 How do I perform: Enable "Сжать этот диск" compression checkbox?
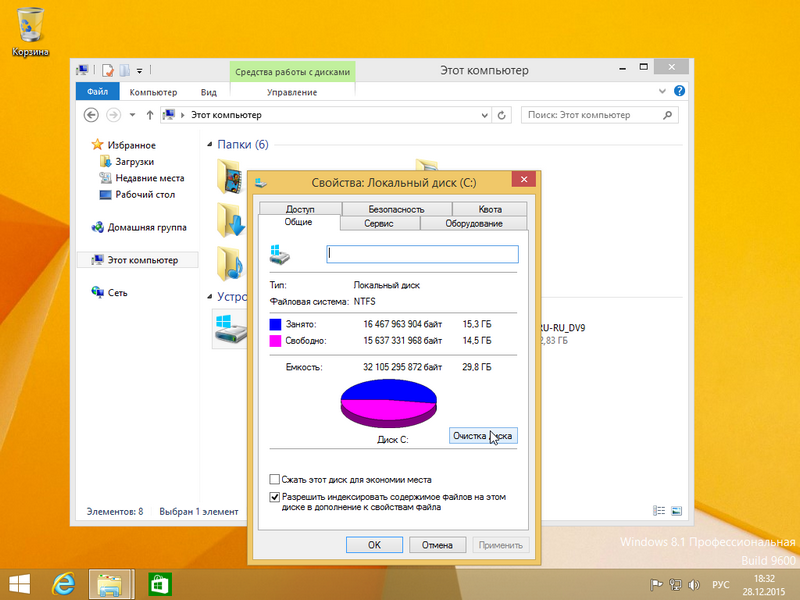[275, 480]
